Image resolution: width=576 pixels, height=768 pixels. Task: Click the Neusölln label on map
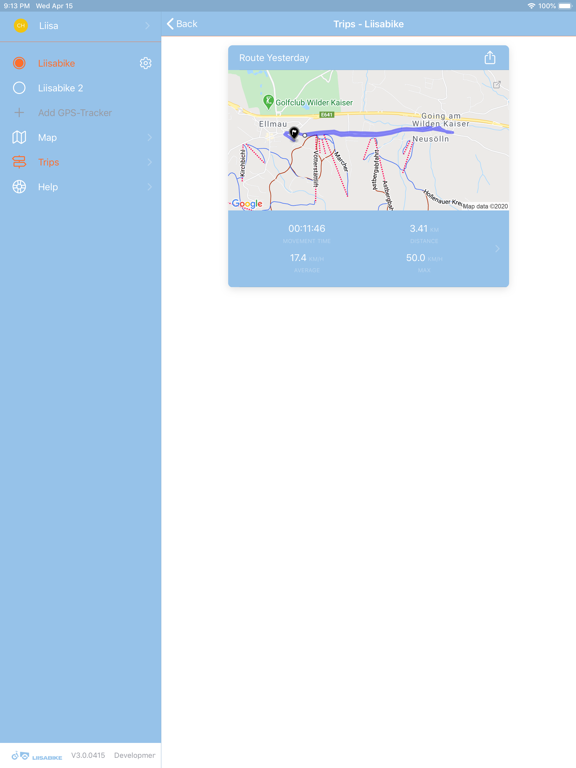tap(431, 139)
